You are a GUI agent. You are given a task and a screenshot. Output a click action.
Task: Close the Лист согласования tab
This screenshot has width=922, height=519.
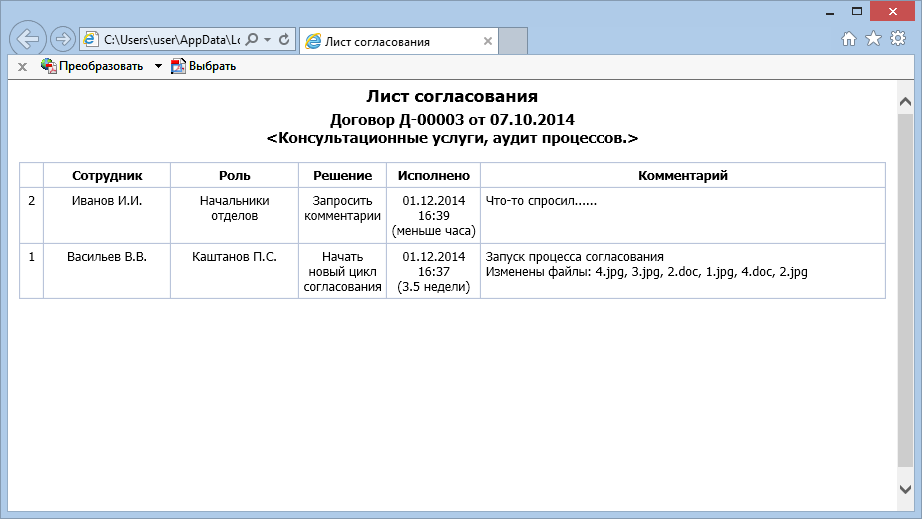click(x=488, y=42)
